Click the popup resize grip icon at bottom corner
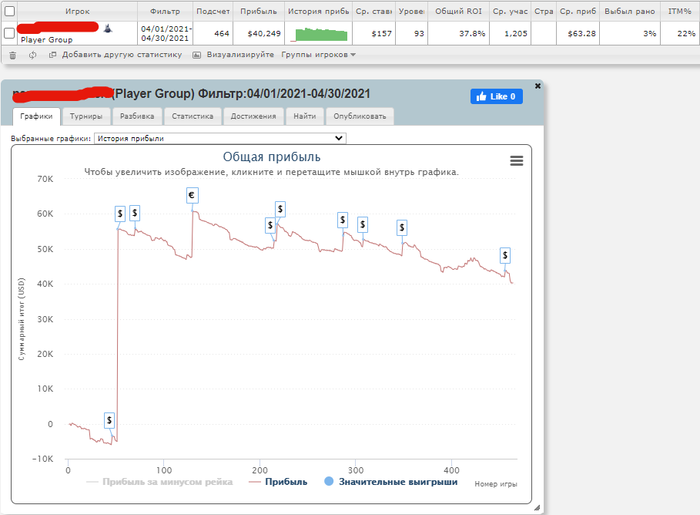Viewport: 700px width, 515px height. tap(537, 507)
